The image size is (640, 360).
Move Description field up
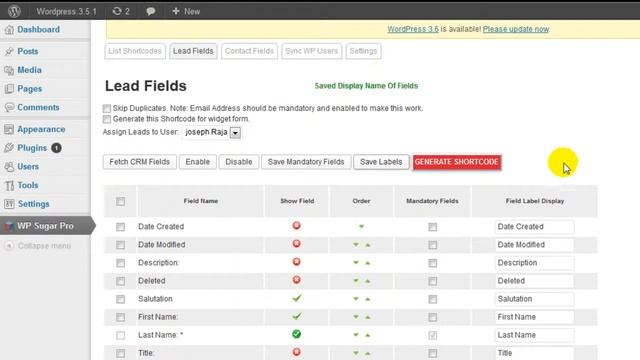[x=367, y=263]
